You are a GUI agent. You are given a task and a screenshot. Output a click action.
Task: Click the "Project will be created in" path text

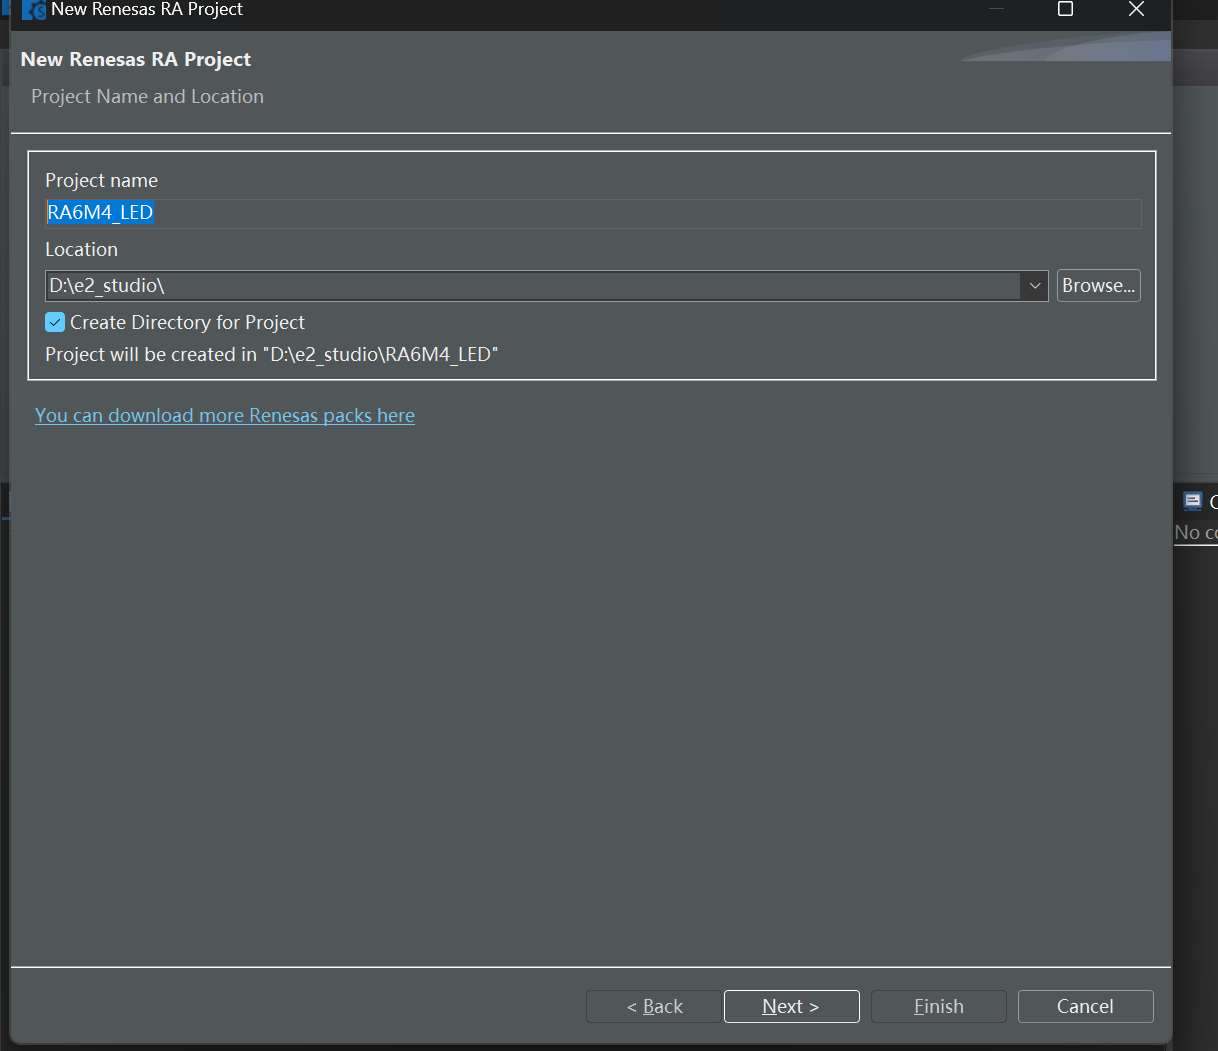pyautogui.click(x=272, y=355)
